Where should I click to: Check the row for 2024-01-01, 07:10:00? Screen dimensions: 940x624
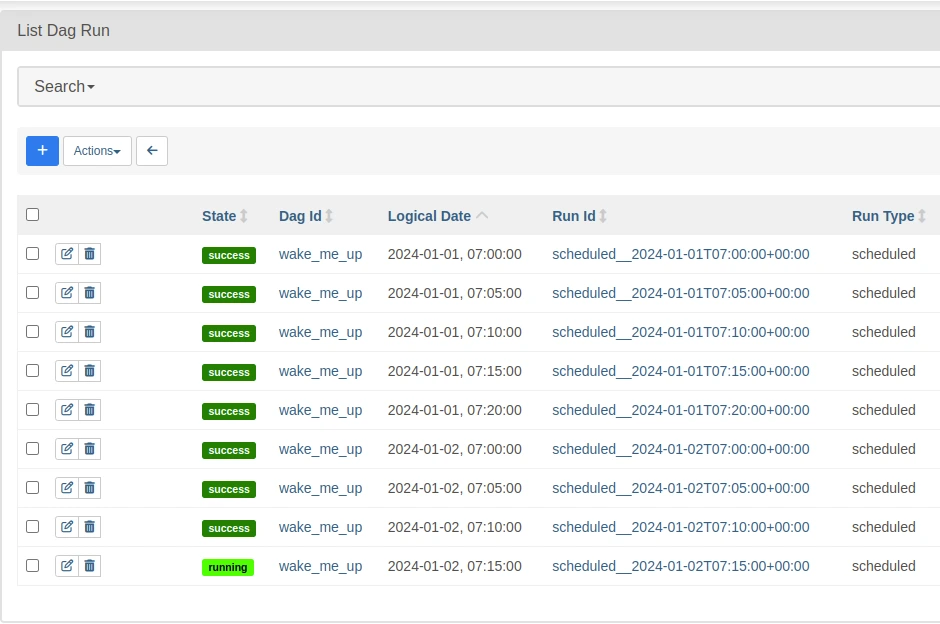32,331
